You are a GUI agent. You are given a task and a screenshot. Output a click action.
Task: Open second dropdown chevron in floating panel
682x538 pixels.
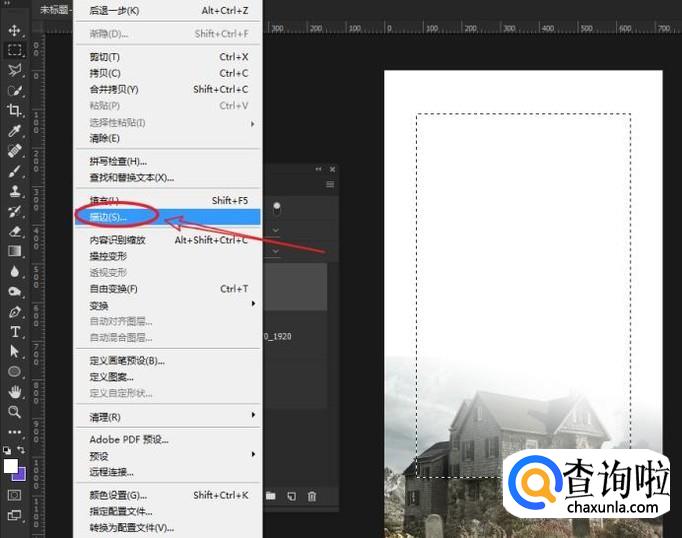click(276, 251)
